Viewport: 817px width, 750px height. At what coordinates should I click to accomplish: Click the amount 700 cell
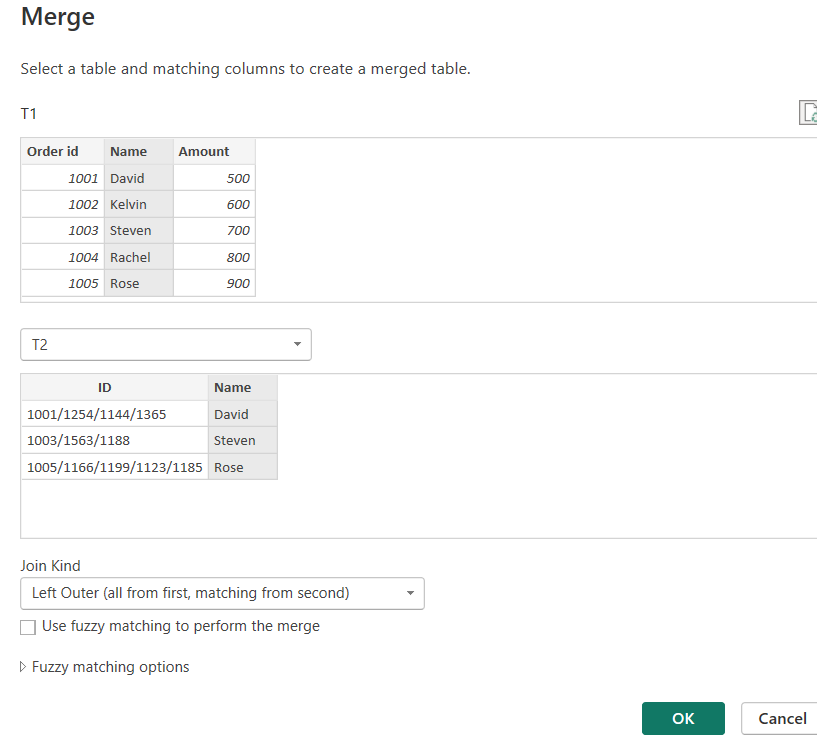point(214,230)
